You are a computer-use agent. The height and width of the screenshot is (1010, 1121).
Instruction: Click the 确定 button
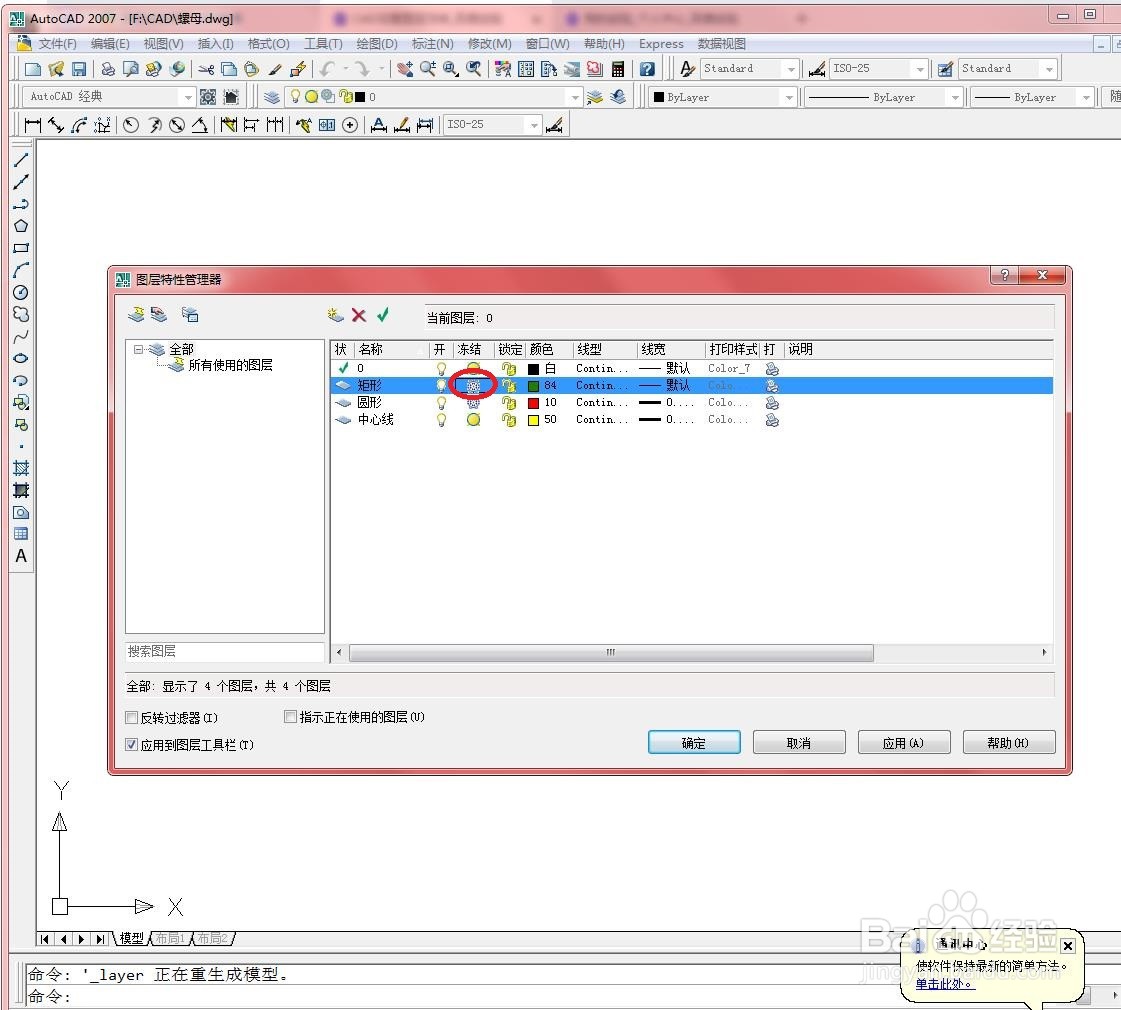(x=693, y=743)
